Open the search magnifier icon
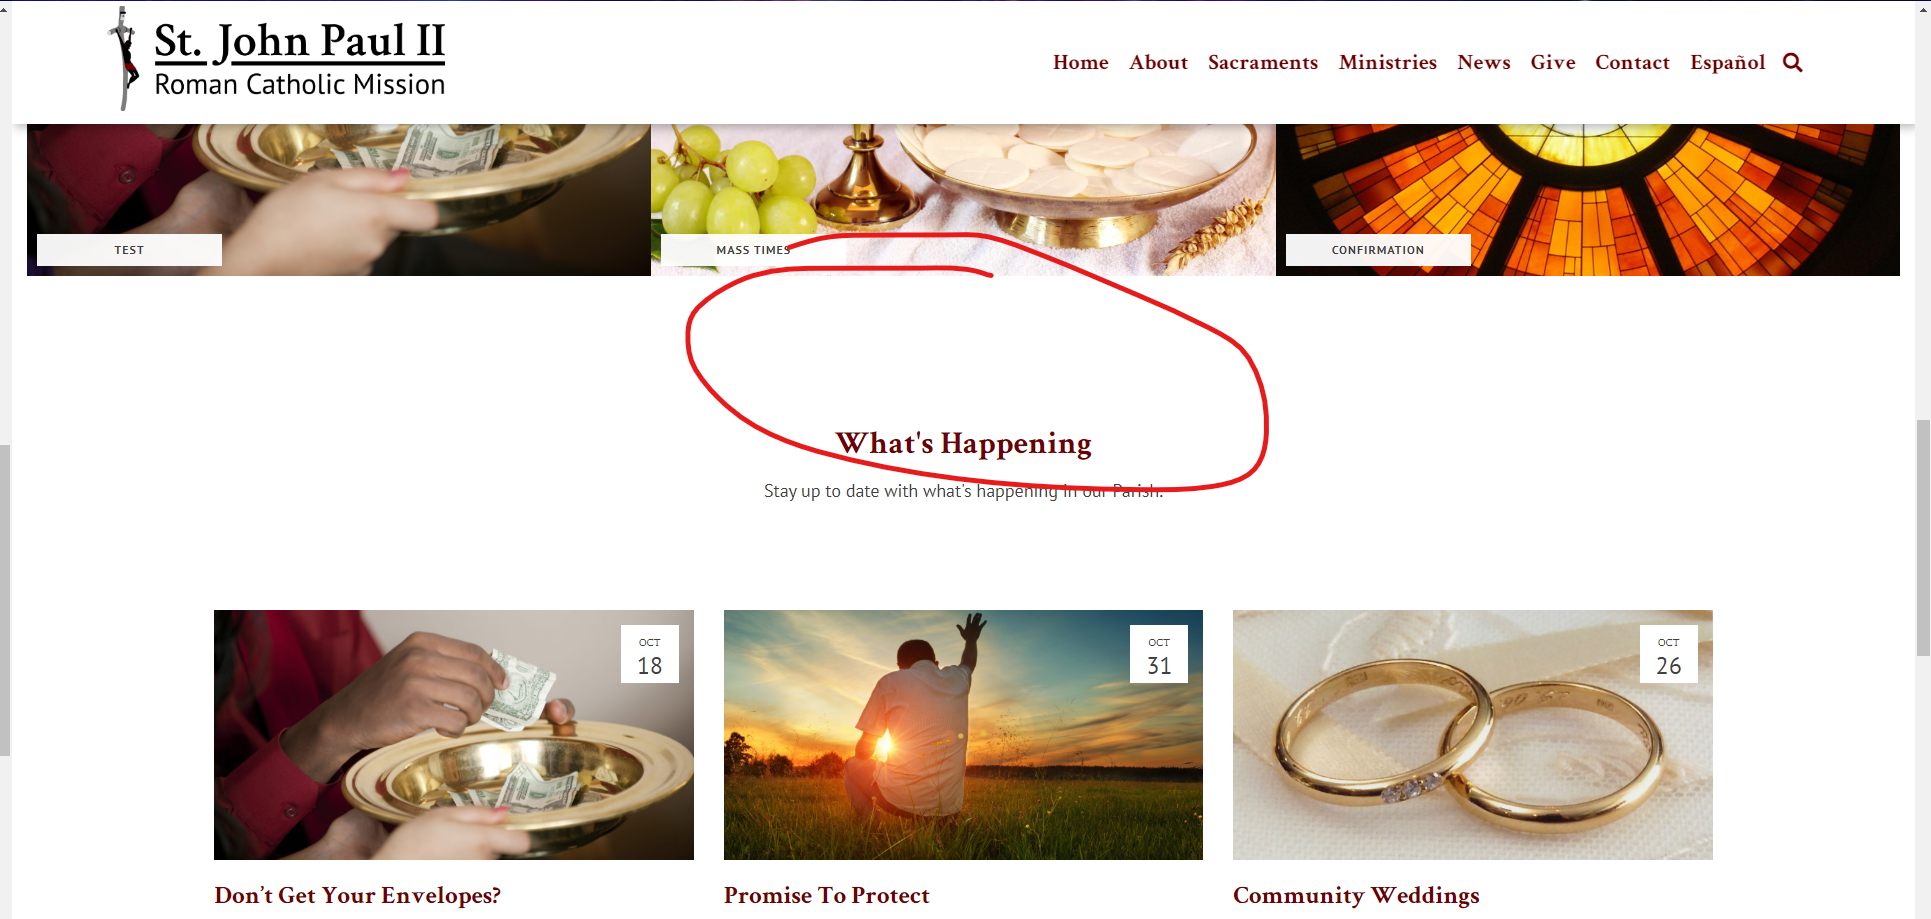This screenshot has width=1931, height=919. pos(1793,63)
